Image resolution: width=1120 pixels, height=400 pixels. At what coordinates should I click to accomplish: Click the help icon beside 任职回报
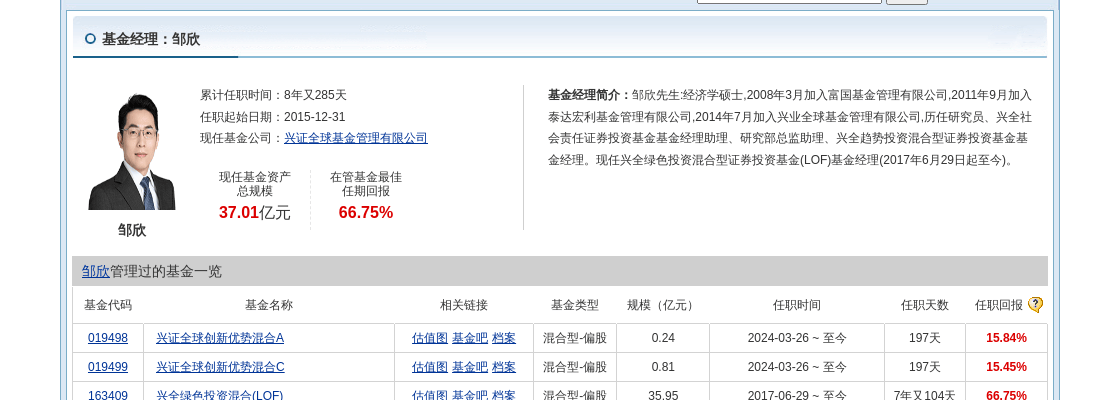[1035, 305]
